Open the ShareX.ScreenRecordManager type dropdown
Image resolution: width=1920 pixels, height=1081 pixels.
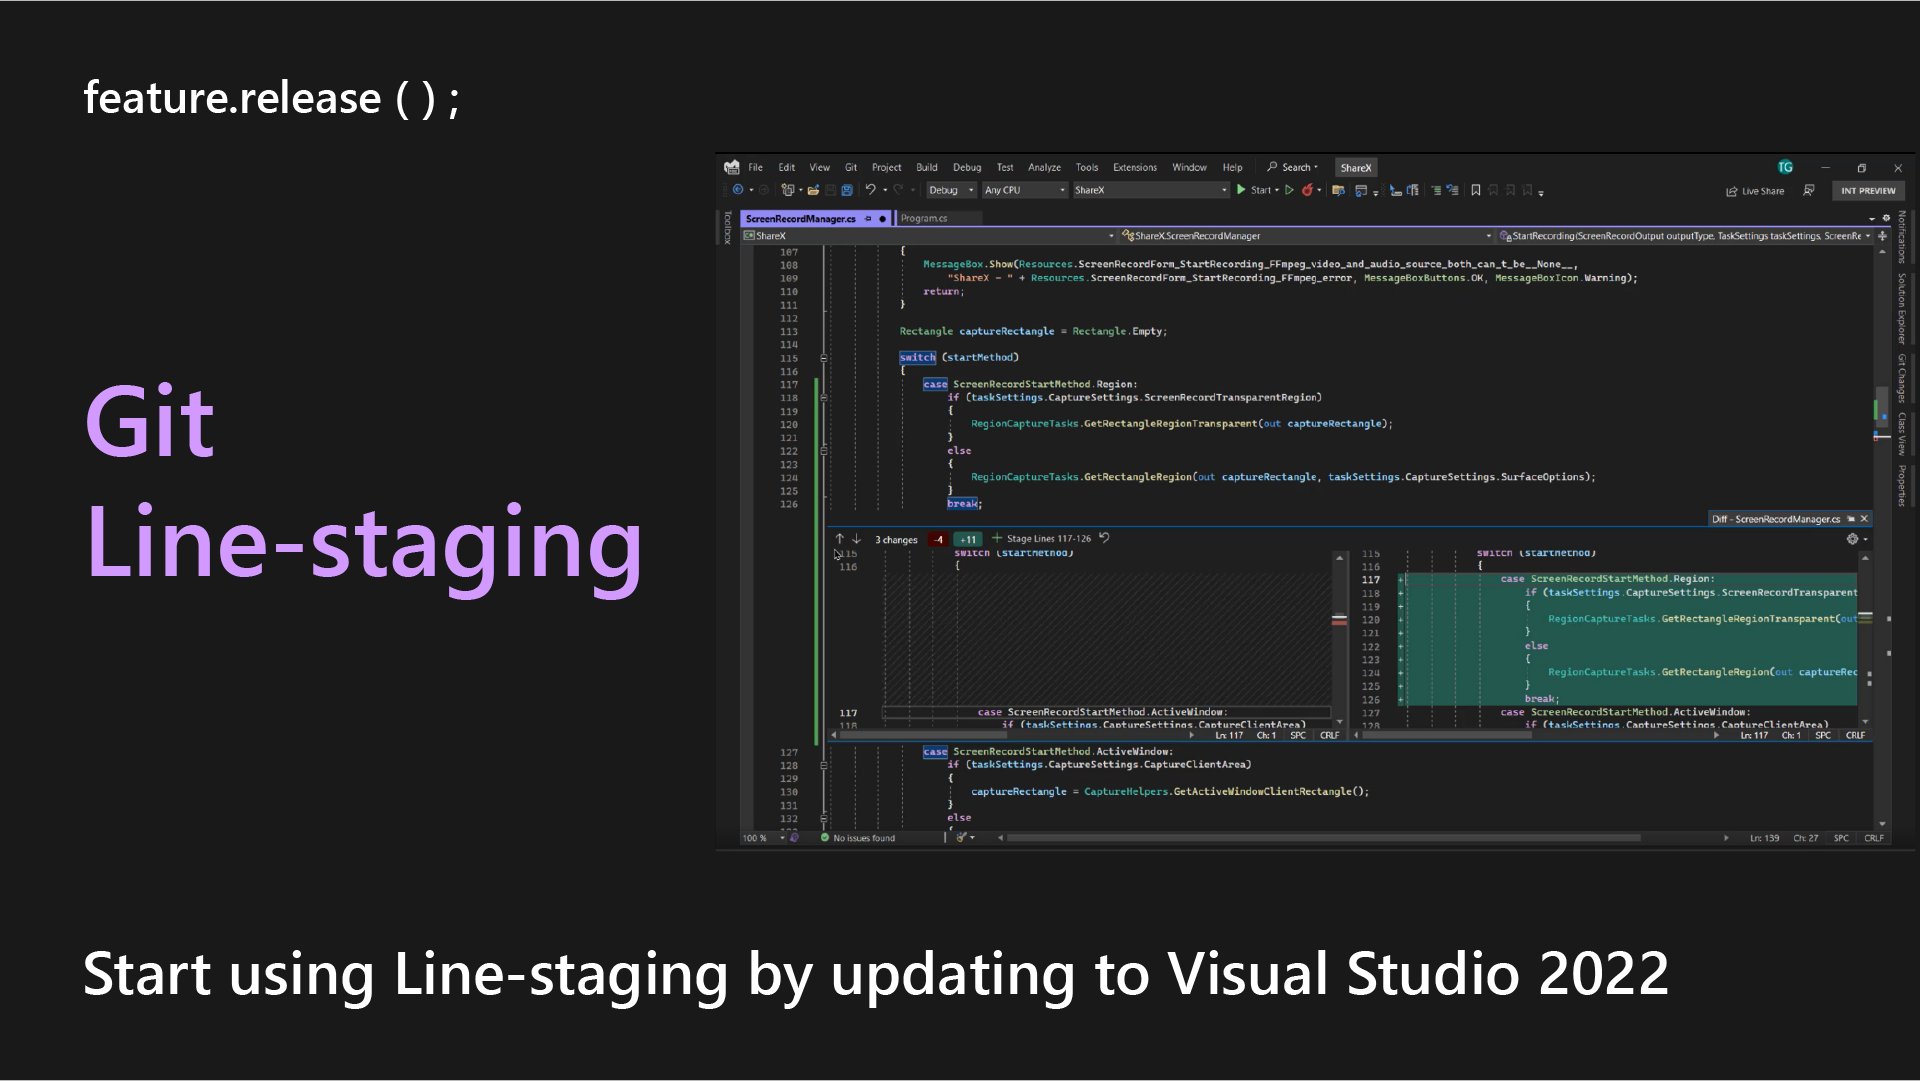pos(1305,236)
